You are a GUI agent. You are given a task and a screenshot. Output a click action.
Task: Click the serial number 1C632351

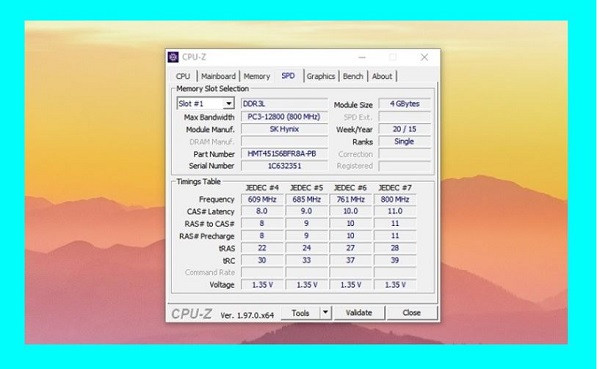(x=284, y=166)
